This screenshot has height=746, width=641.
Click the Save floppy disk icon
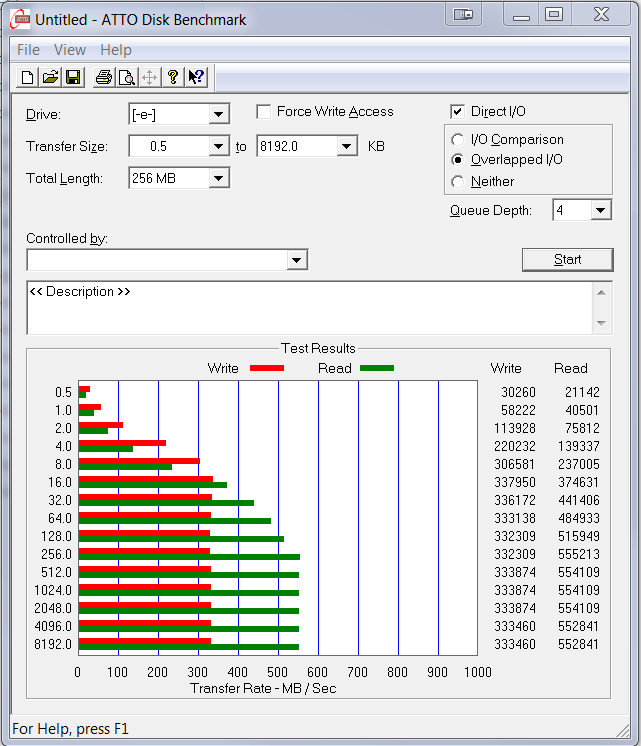[x=72, y=77]
